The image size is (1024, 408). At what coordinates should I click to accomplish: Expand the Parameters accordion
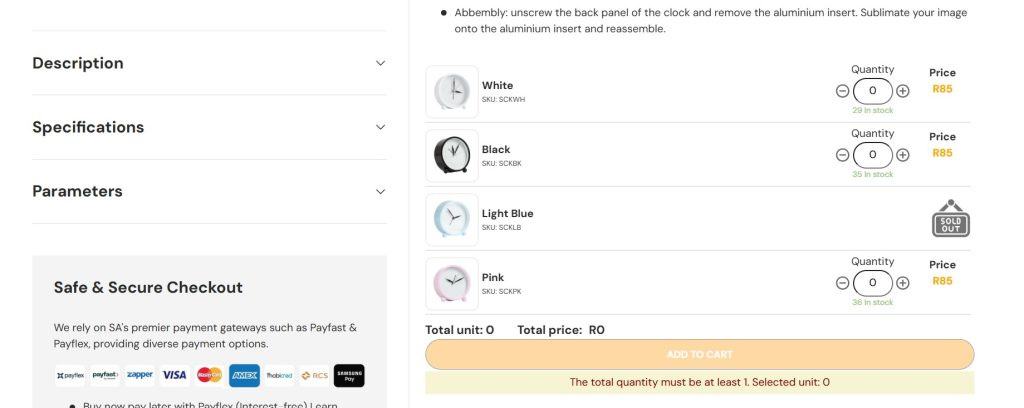[x=380, y=191]
